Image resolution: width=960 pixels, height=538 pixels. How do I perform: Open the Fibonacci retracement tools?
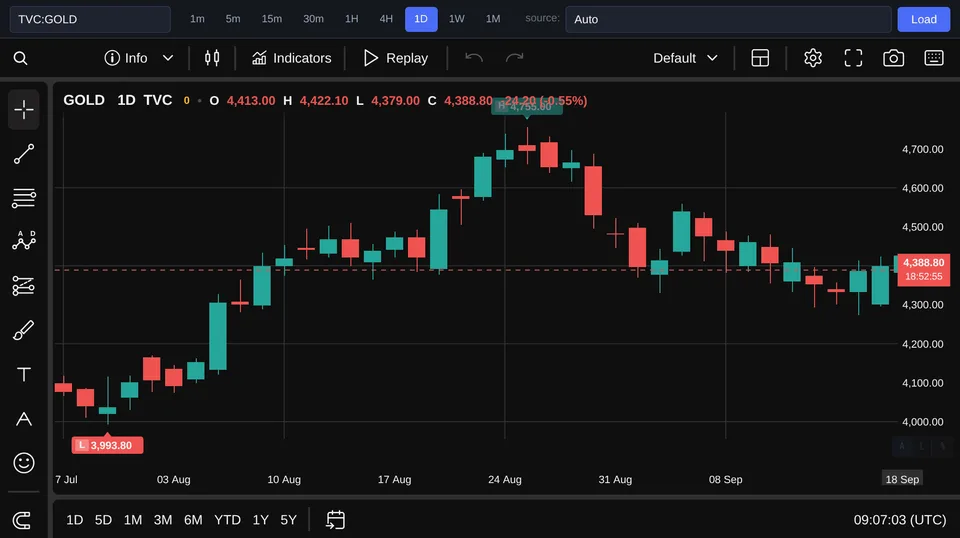point(24,198)
